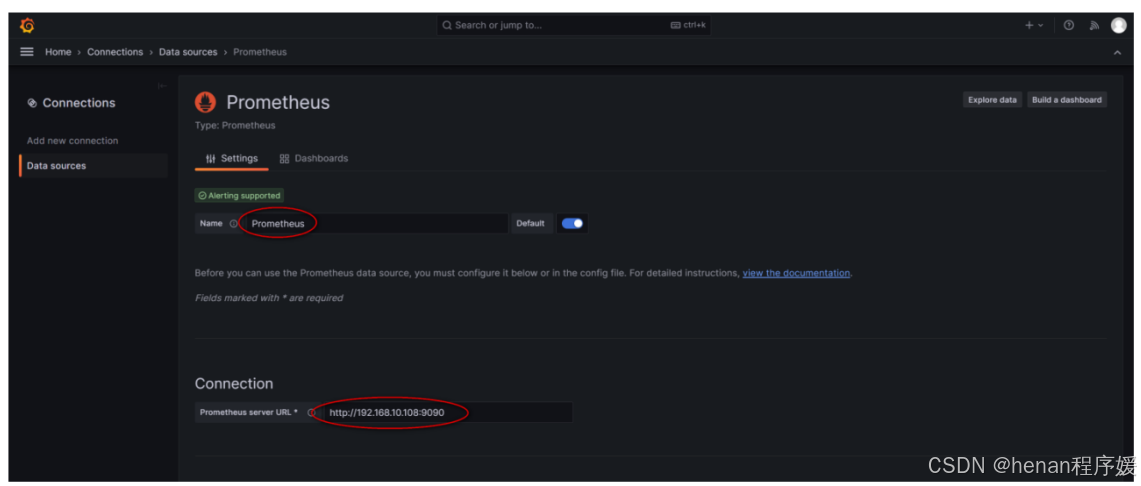
Task: Open the user profile avatar
Action: [1118, 25]
